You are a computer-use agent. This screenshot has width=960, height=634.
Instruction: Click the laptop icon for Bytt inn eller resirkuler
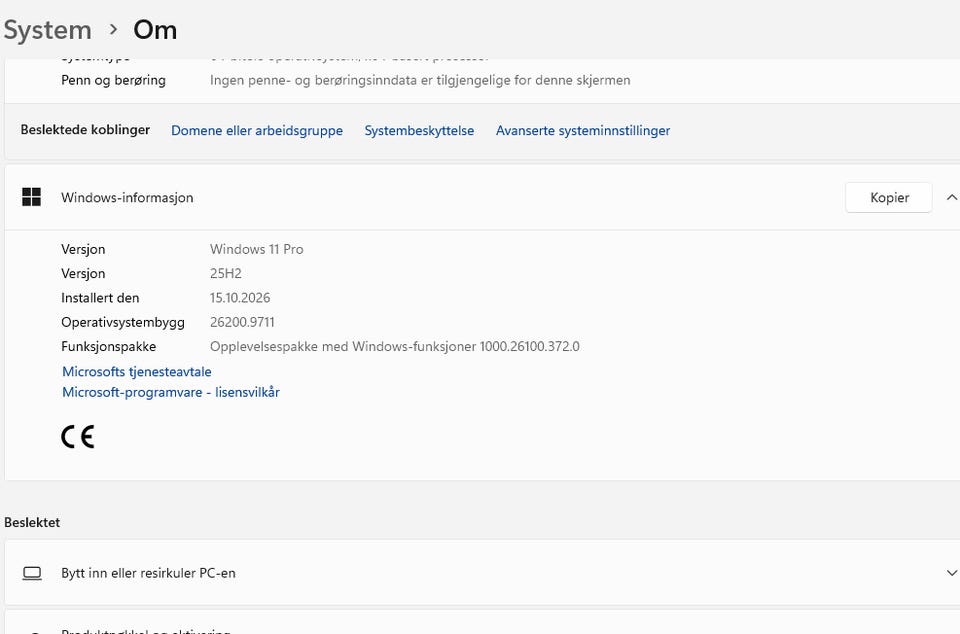pyautogui.click(x=32, y=573)
